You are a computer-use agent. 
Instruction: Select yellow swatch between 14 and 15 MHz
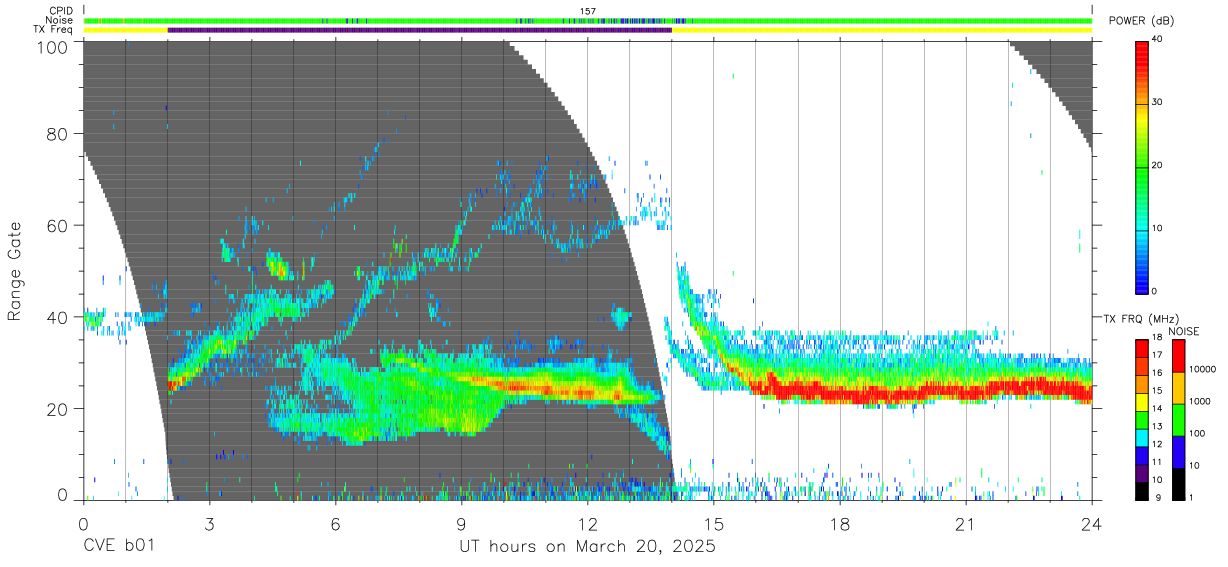point(1143,401)
